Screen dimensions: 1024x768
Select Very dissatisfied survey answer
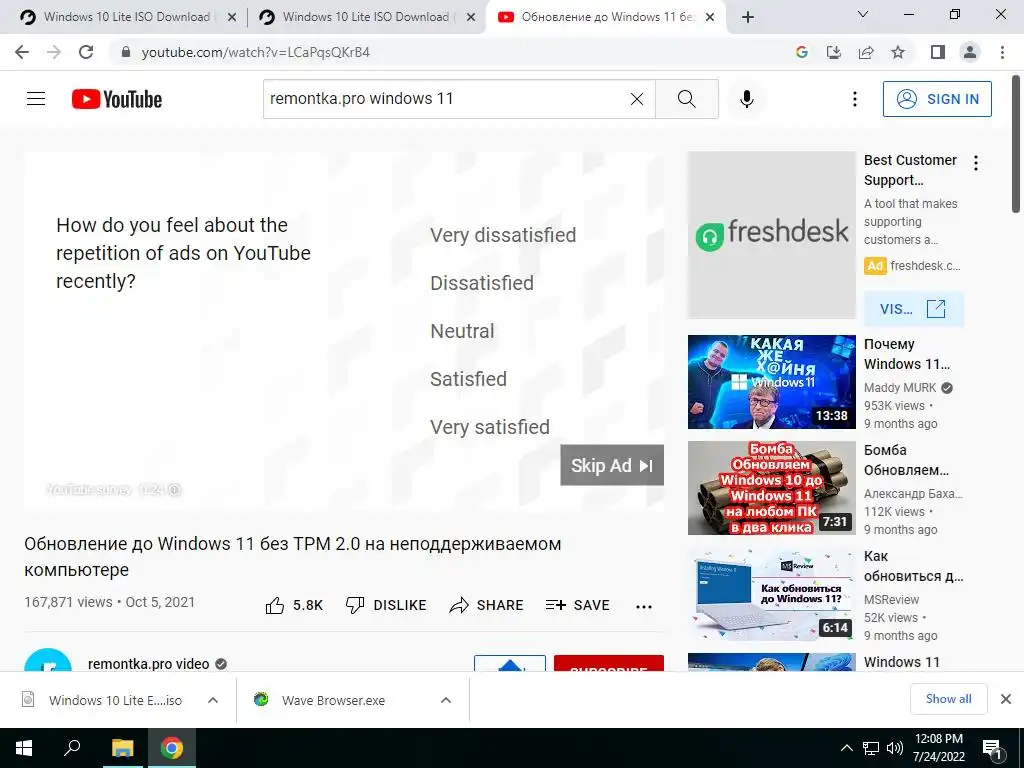tap(503, 235)
